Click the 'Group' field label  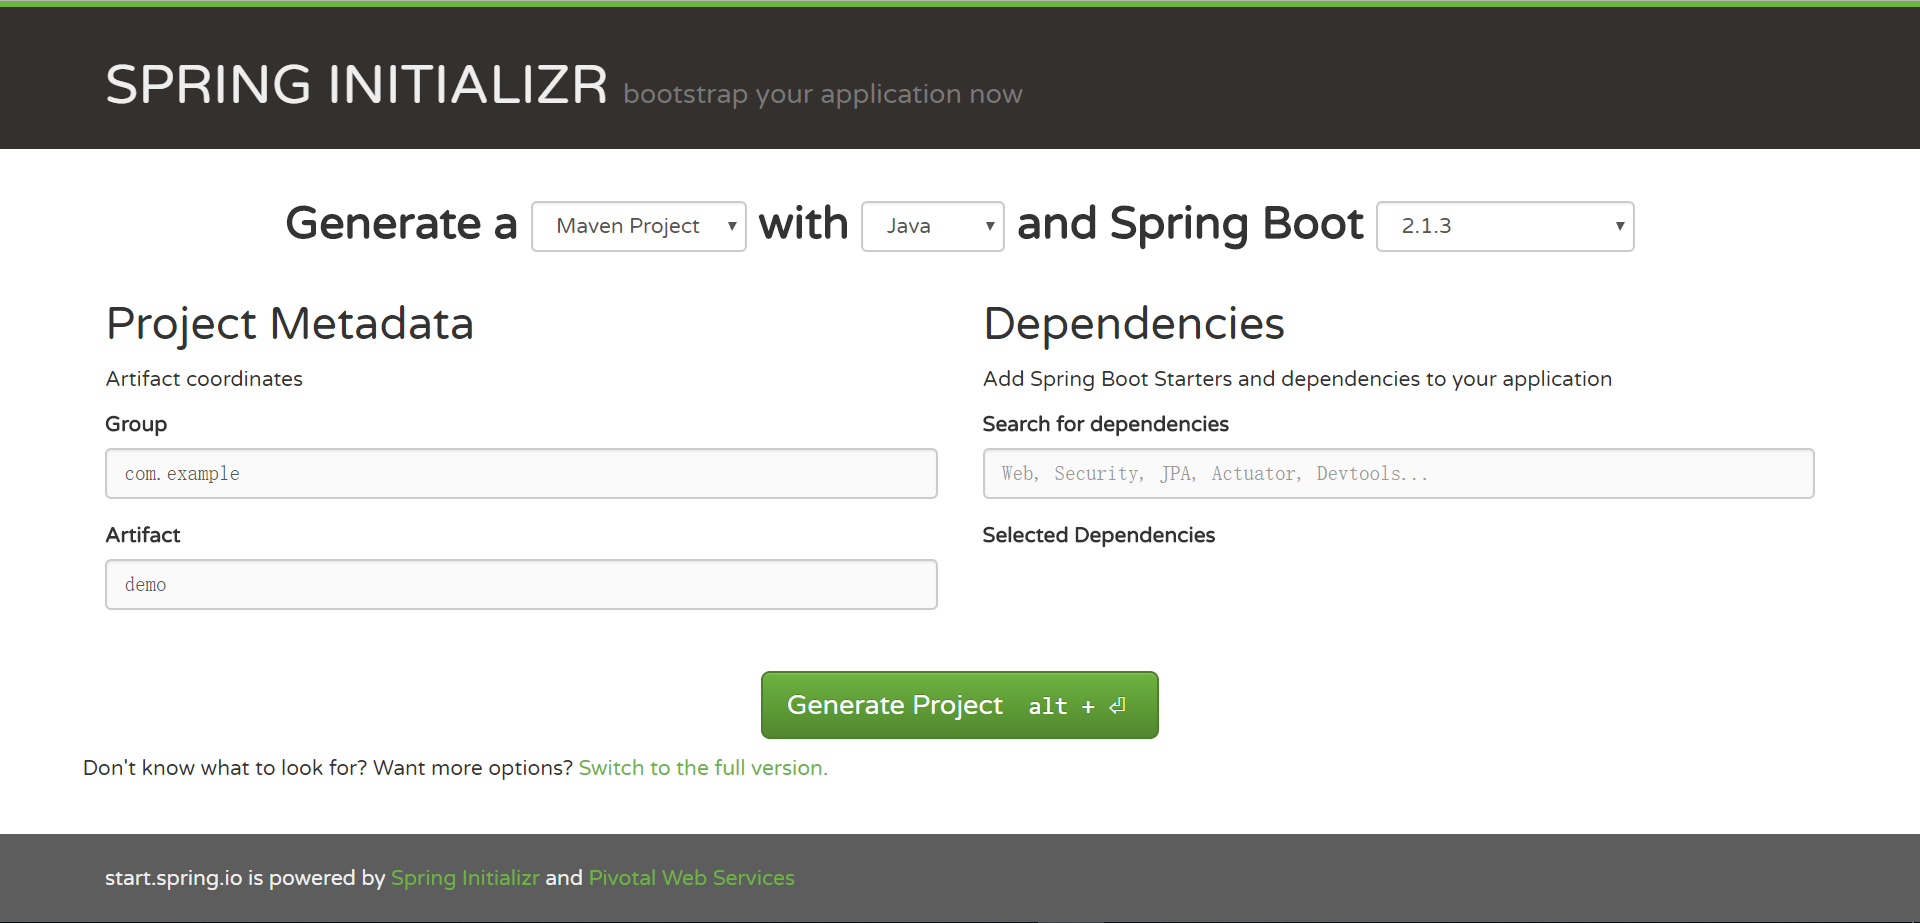(136, 424)
